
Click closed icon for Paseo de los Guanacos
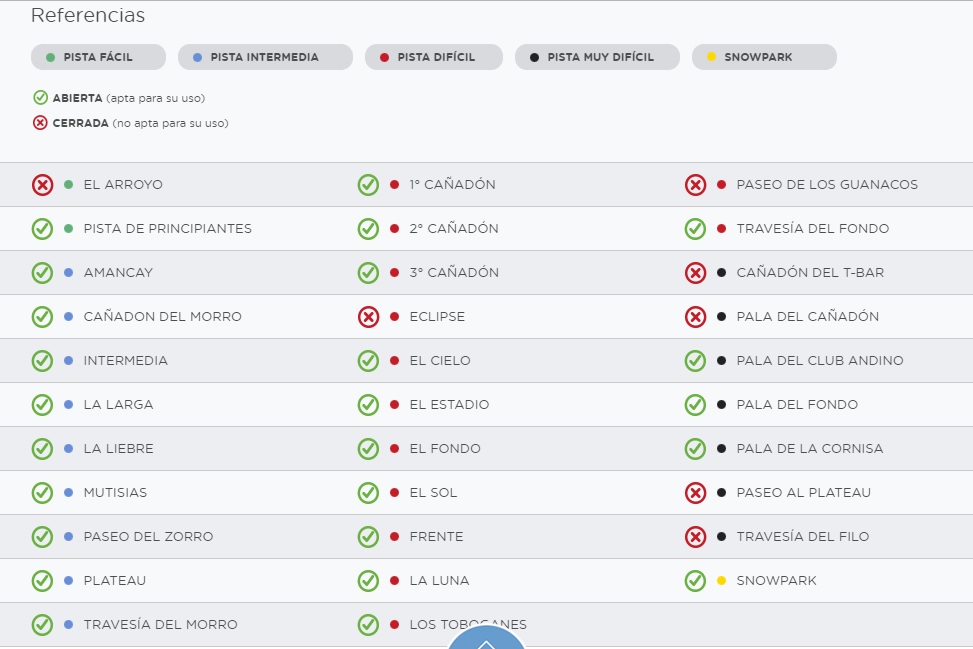[695, 185]
